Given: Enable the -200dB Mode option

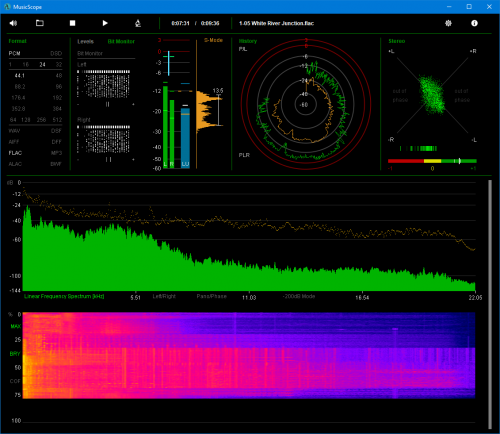Looking at the screenshot, I should click(x=299, y=296).
